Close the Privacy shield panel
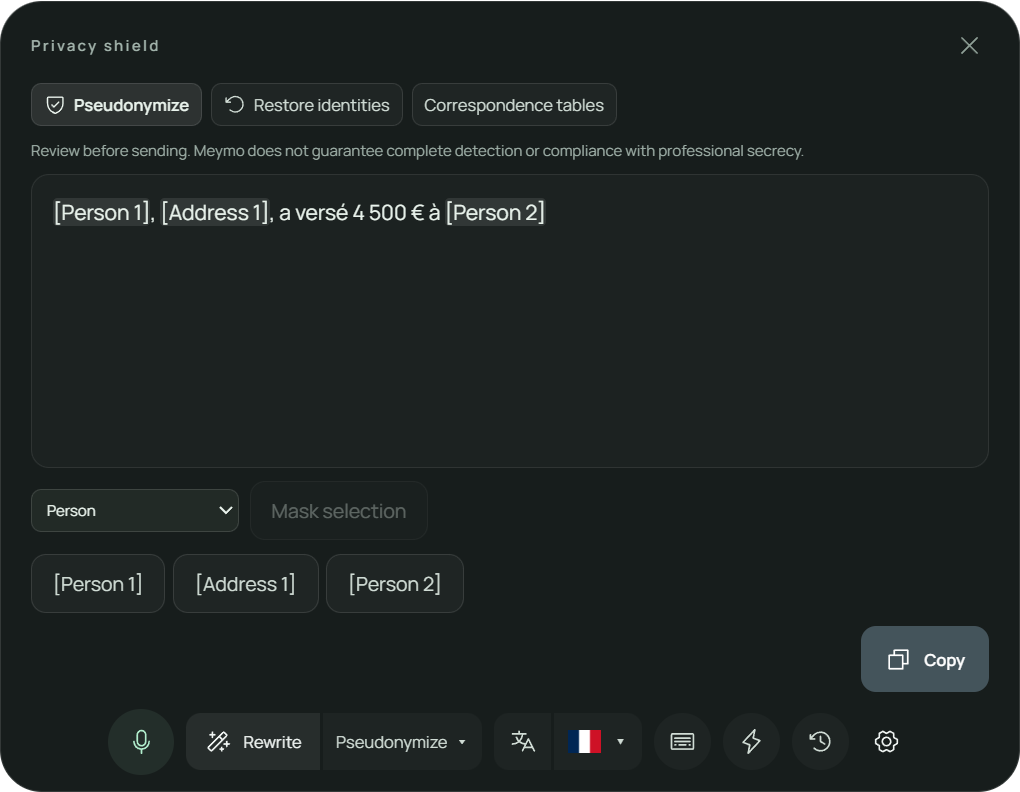Image resolution: width=1020 pixels, height=792 pixels. coord(969,46)
